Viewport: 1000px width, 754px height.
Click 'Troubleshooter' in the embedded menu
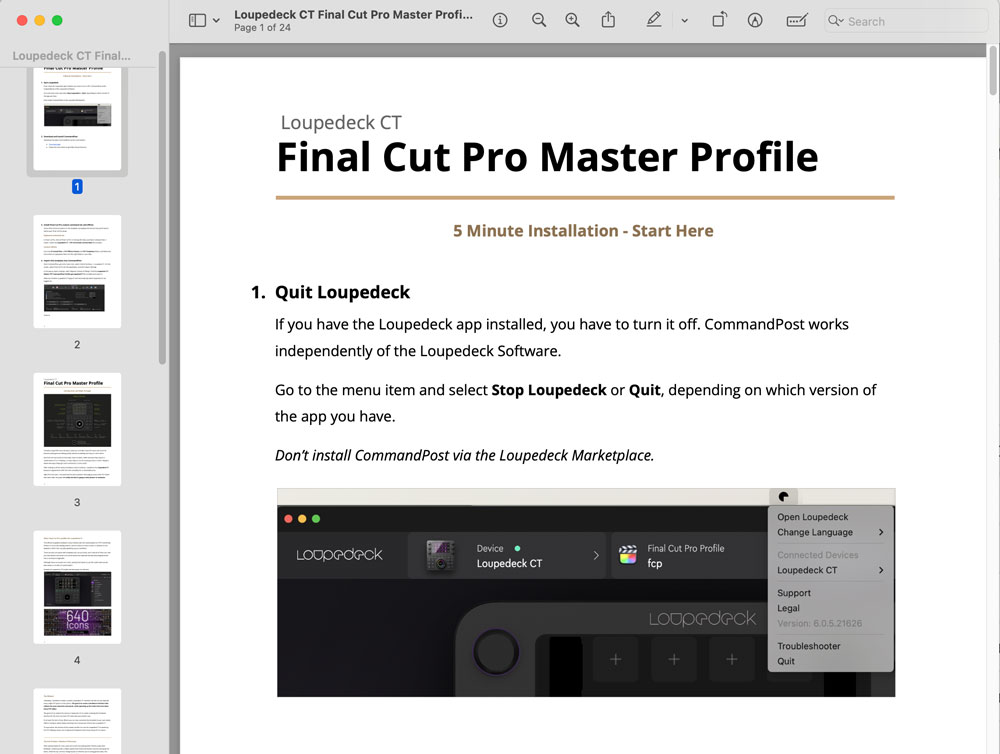pyautogui.click(x=808, y=646)
